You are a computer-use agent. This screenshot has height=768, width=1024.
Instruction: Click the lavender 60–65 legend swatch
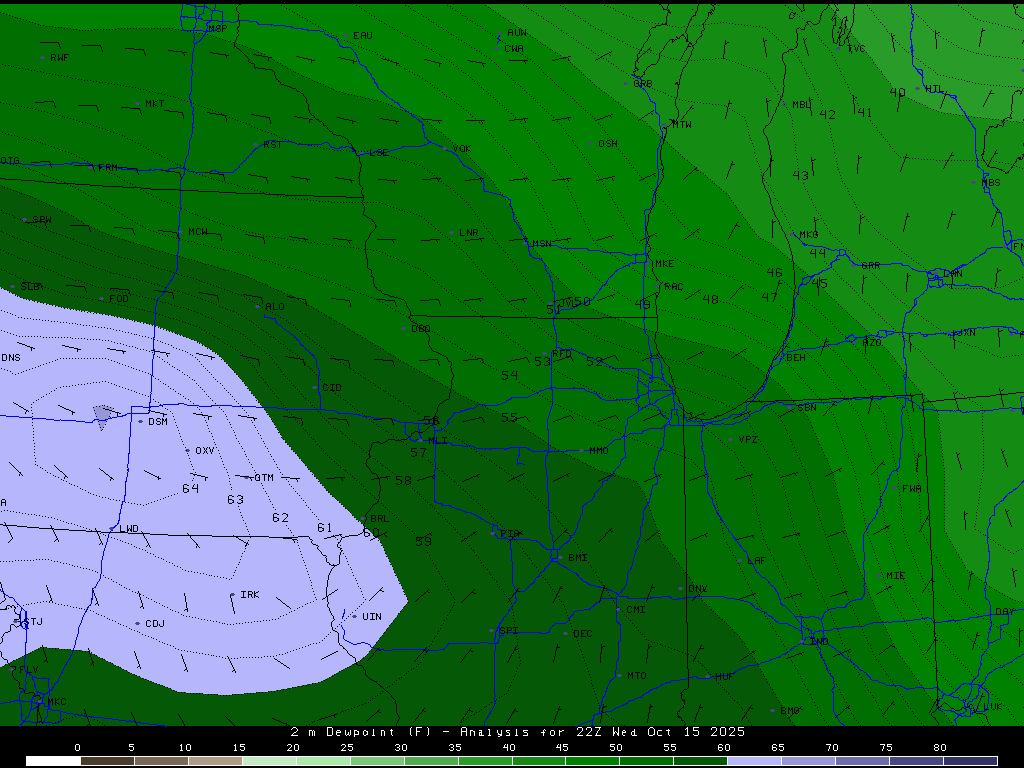click(754, 761)
